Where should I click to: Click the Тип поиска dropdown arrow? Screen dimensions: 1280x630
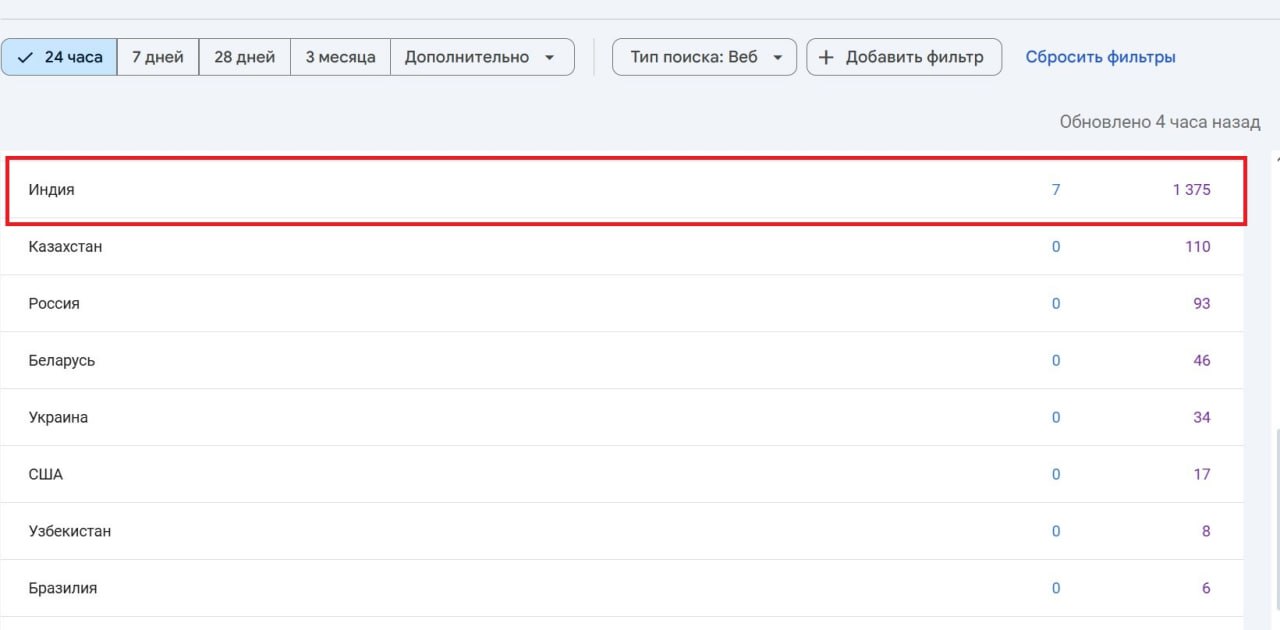pos(777,58)
